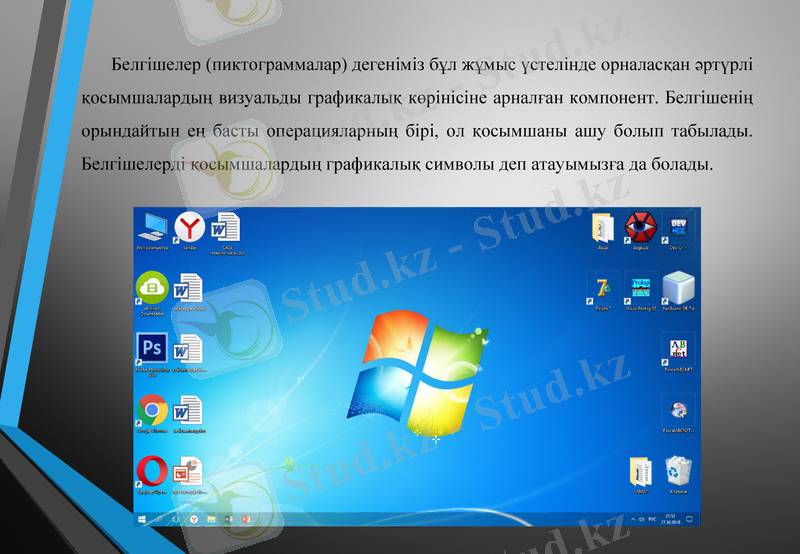The width and height of the screenshot is (800, 554).
Task: Open Task View from the taskbar
Action: [176, 519]
